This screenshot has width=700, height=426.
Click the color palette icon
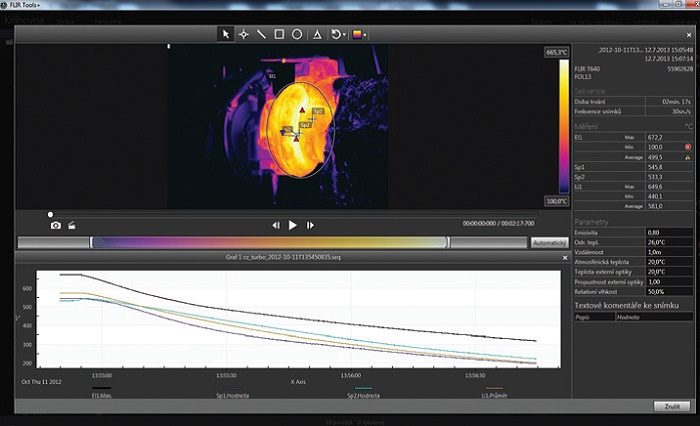point(357,34)
